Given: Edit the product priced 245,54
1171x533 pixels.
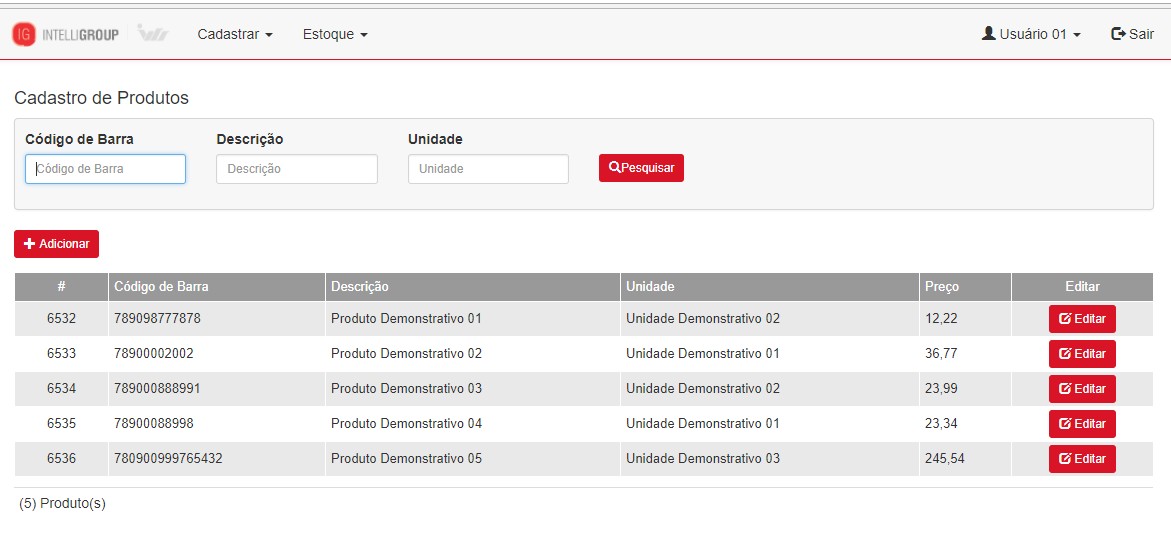Looking at the screenshot, I should (1082, 459).
